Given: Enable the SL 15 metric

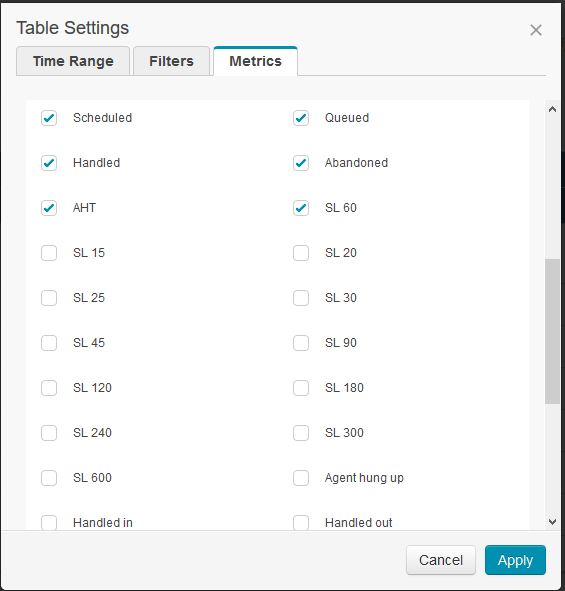Looking at the screenshot, I should click(49, 253).
